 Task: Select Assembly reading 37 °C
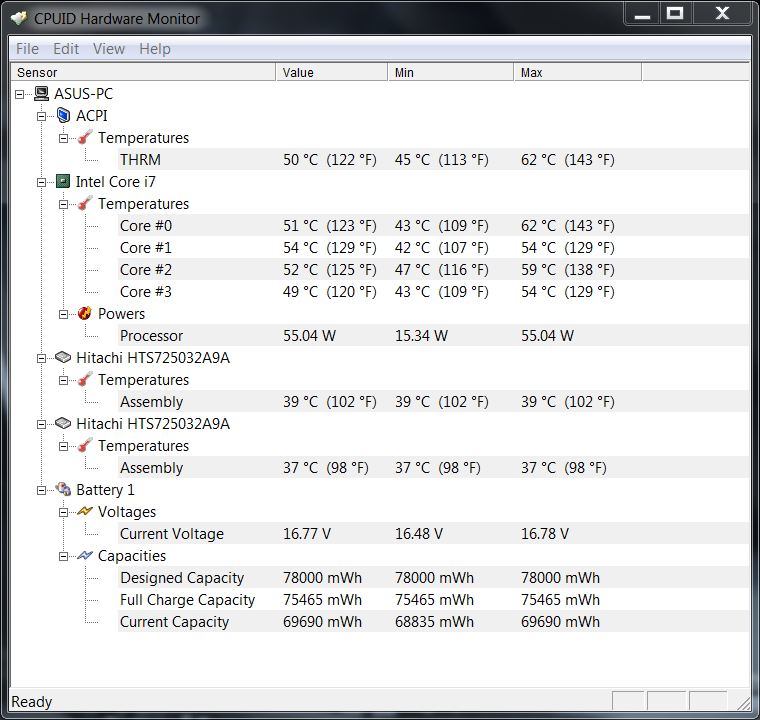[434, 467]
